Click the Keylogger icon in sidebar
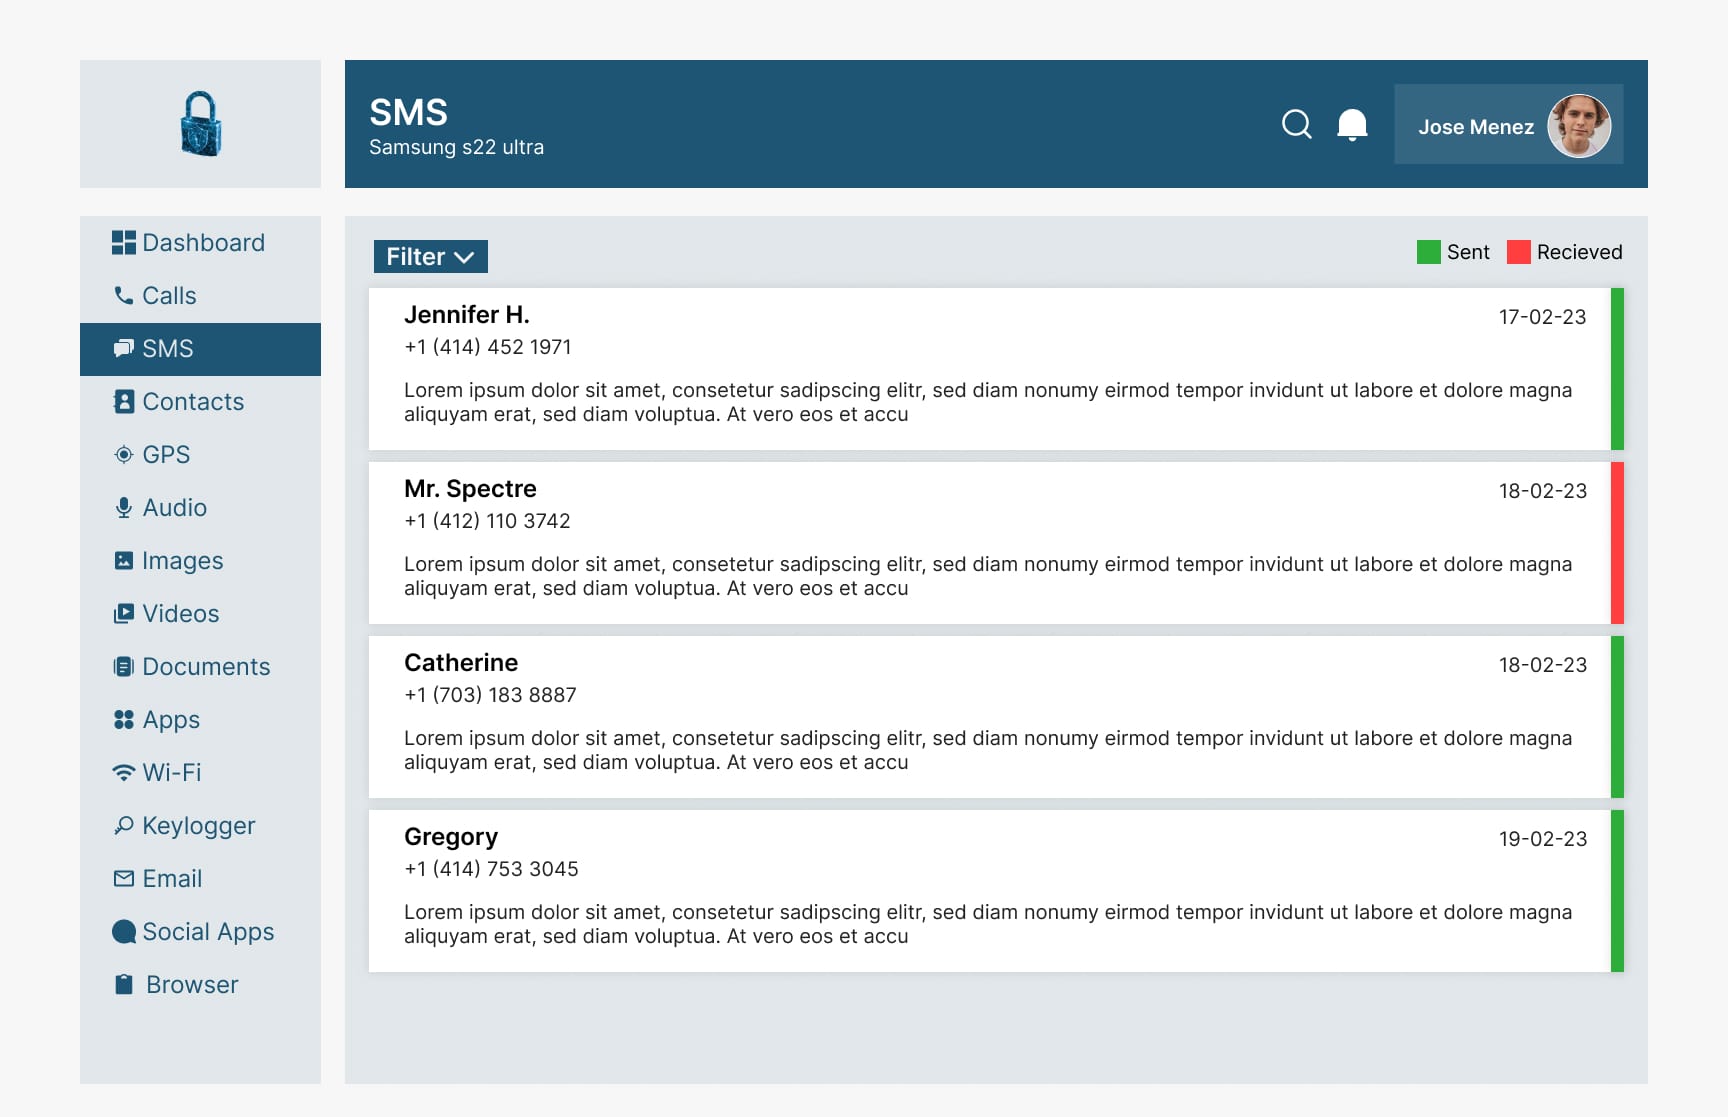The image size is (1728, 1117). (124, 826)
